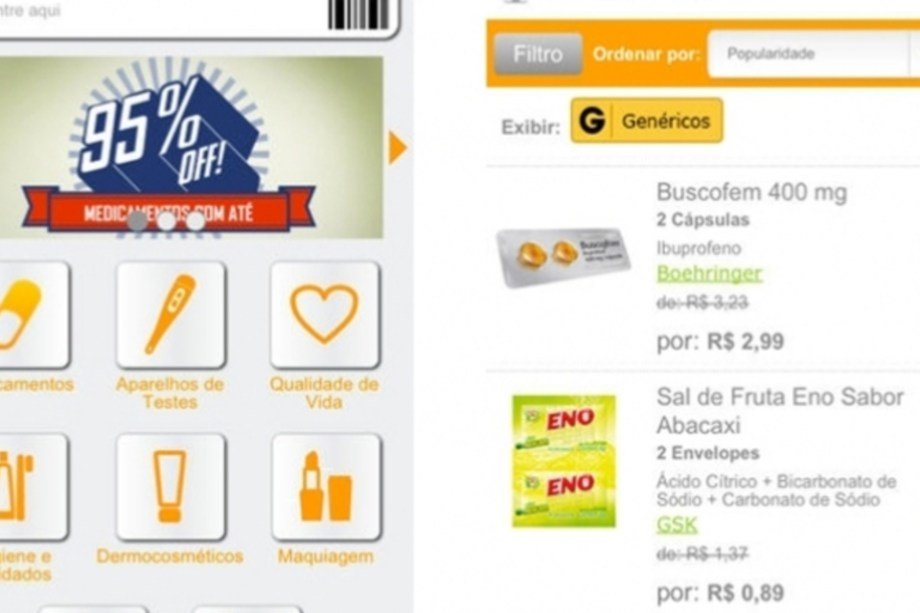This screenshot has height=613, width=920.
Task: Advance banner with orange arrow
Action: coord(397,147)
